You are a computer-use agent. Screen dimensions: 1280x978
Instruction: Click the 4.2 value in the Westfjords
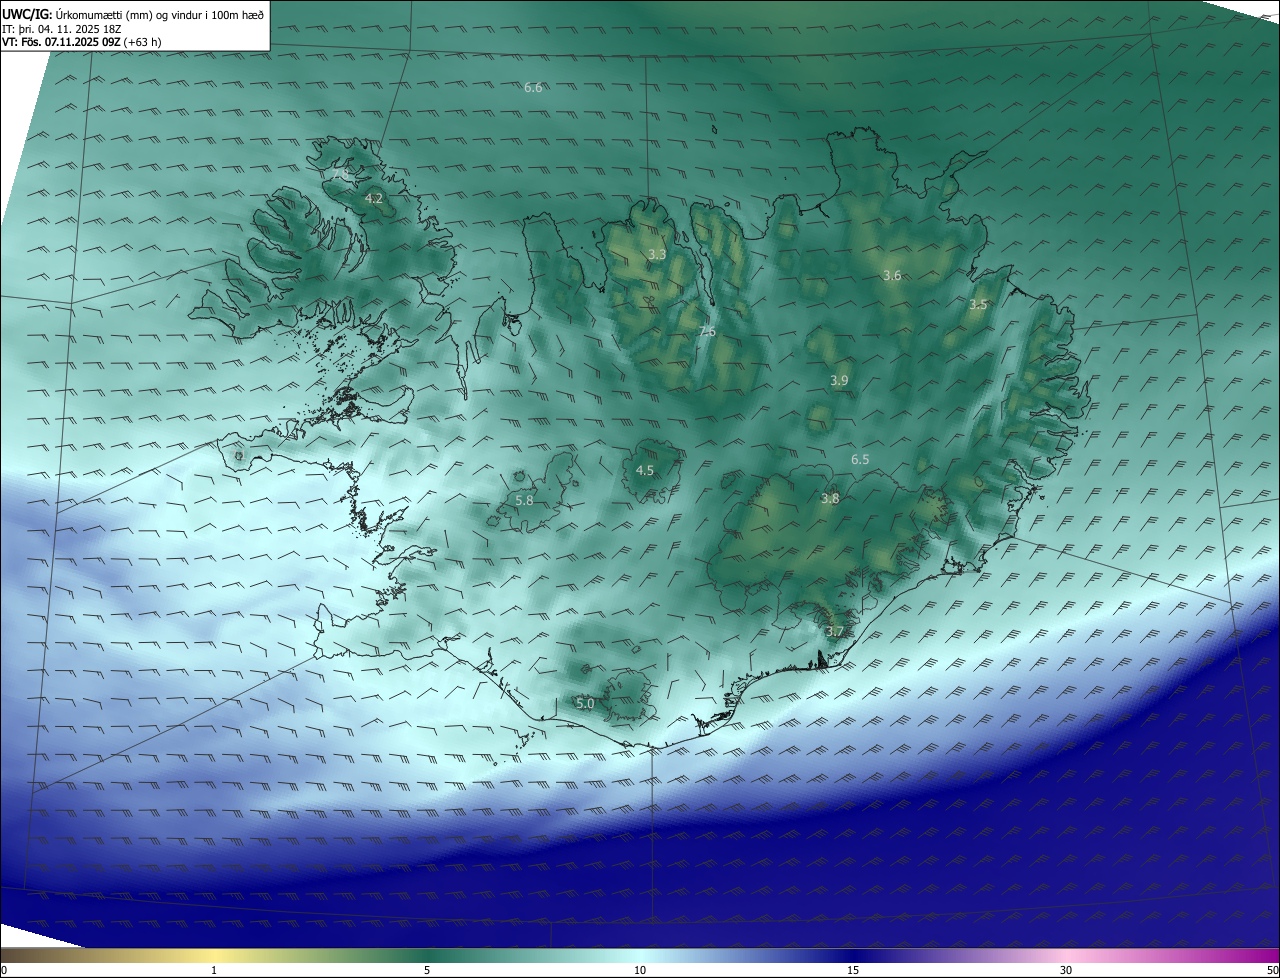pyautogui.click(x=373, y=199)
